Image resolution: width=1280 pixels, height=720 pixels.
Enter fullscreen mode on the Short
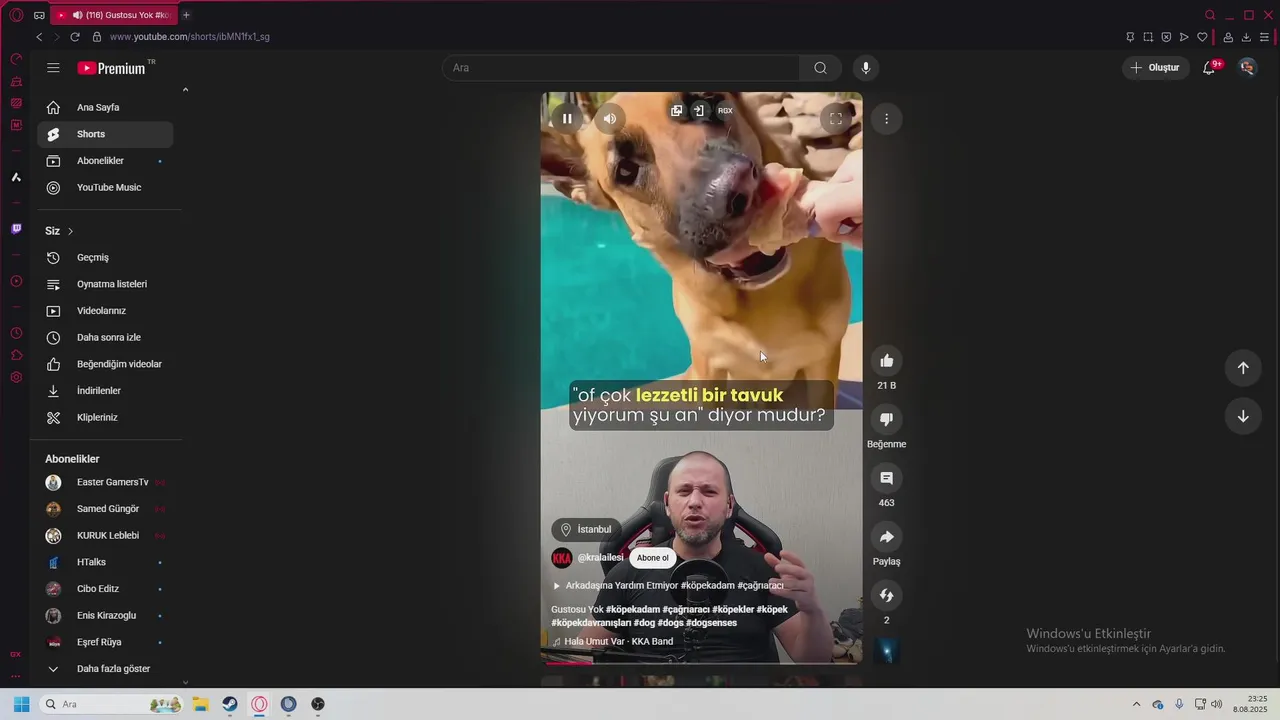tap(836, 119)
